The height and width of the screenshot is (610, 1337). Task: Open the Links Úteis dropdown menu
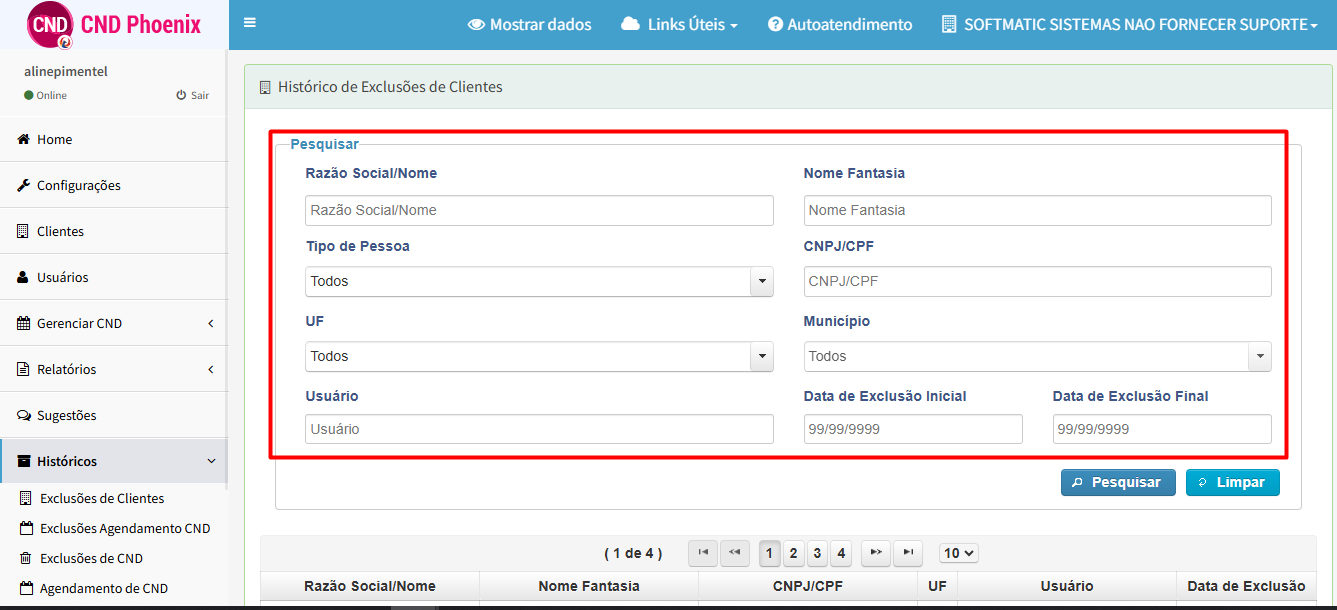679,25
